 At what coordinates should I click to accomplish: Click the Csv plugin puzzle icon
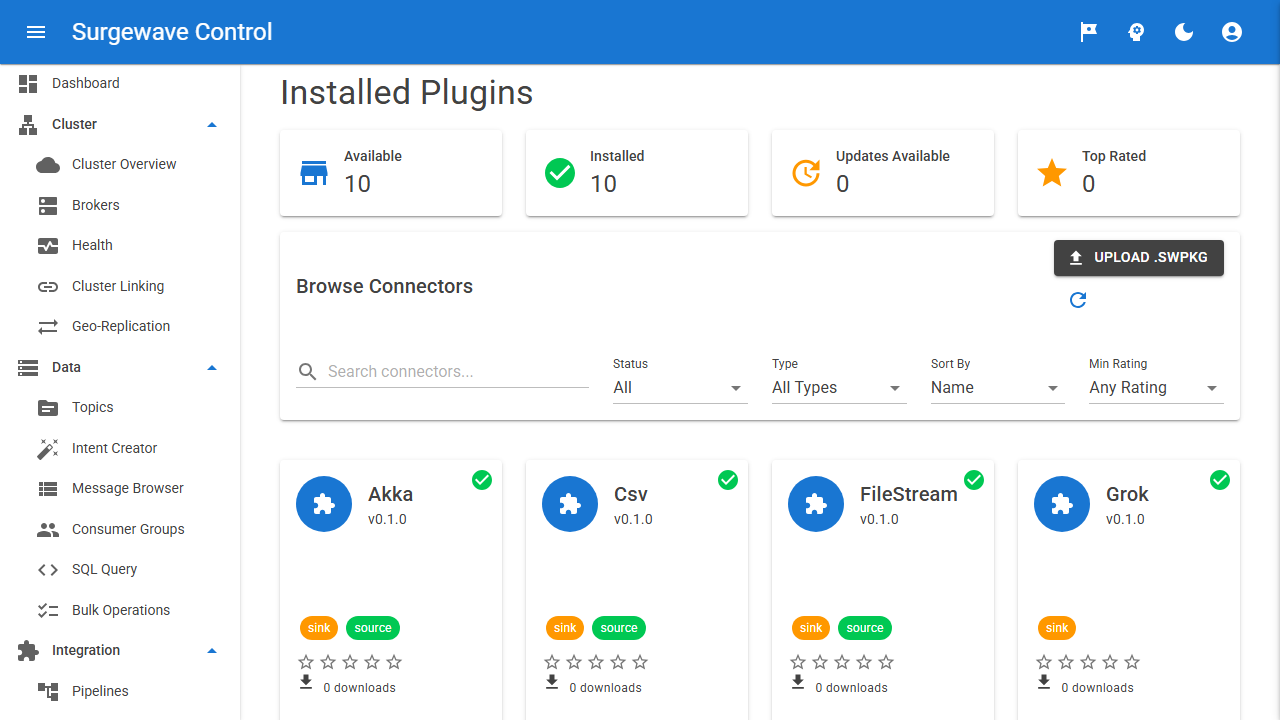(x=570, y=504)
